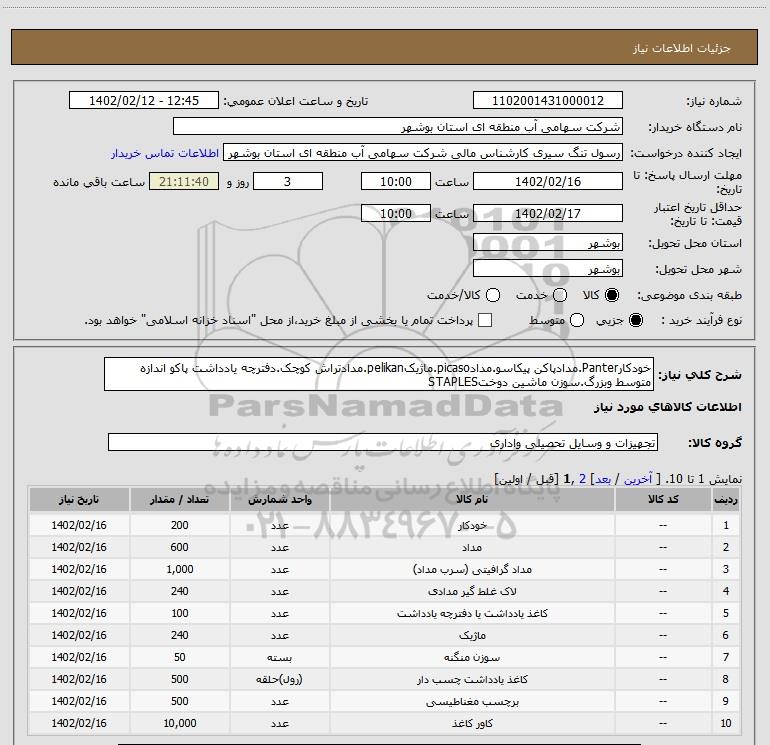The height and width of the screenshot is (745, 770).
Task: Choose the کالا/خدمت radio option
Action: [x=493, y=295]
